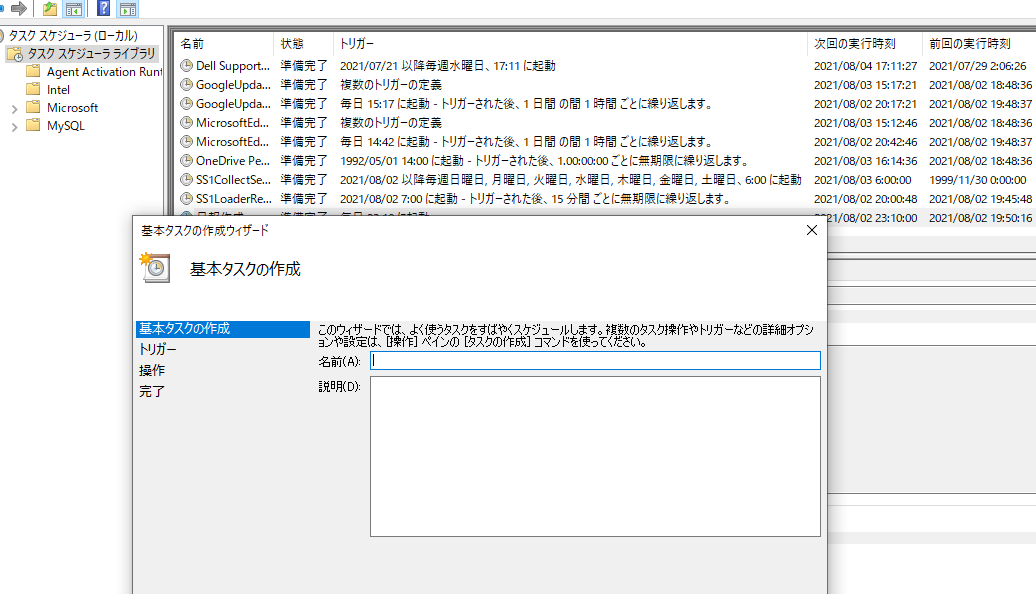
Task: Click next run time 2021/08/02 23:10:00
Action: point(873,218)
